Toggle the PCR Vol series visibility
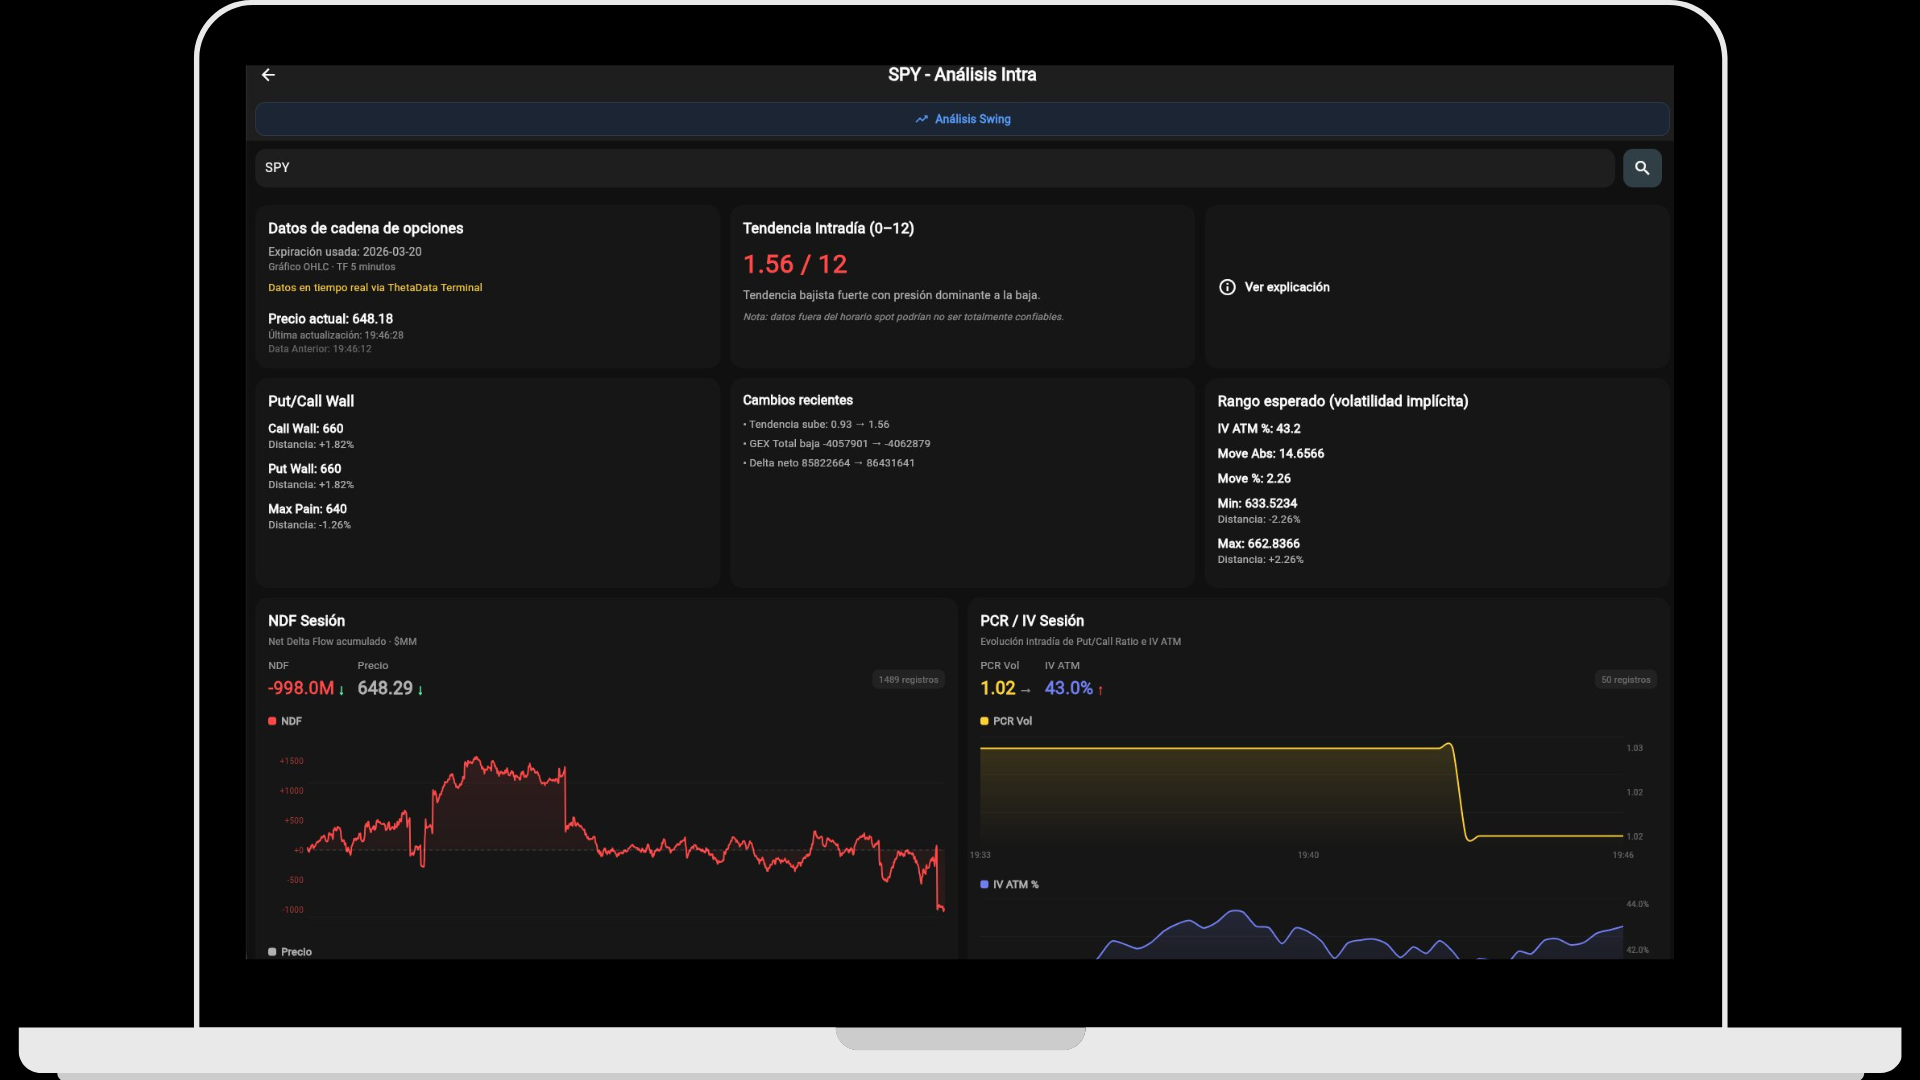Image resolution: width=1920 pixels, height=1080 pixels. [1006, 721]
